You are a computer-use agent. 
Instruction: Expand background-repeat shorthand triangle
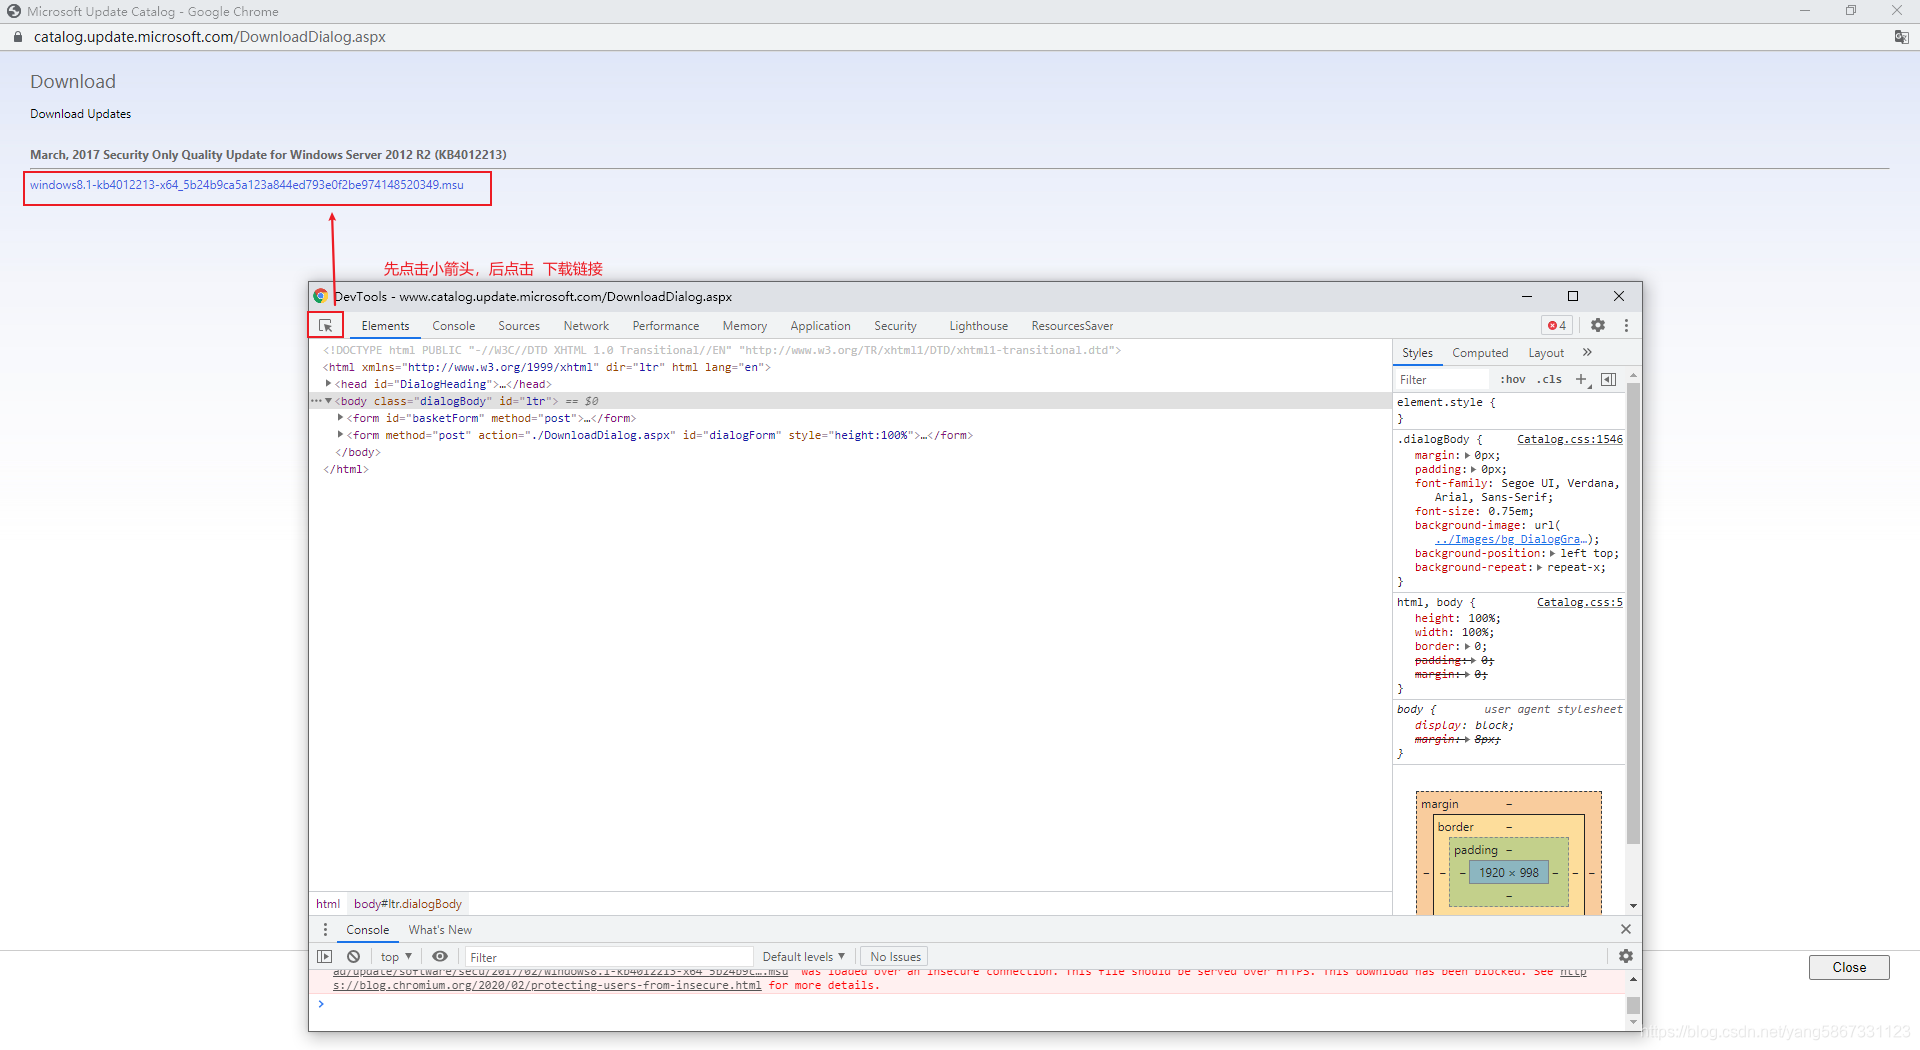click(x=1539, y=567)
